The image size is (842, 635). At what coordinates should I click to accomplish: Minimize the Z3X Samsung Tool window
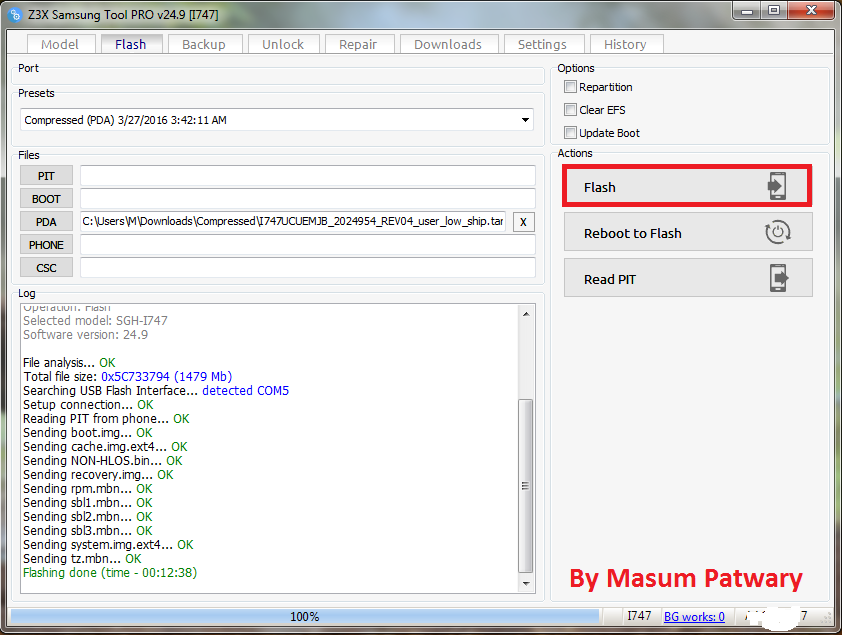(747, 10)
